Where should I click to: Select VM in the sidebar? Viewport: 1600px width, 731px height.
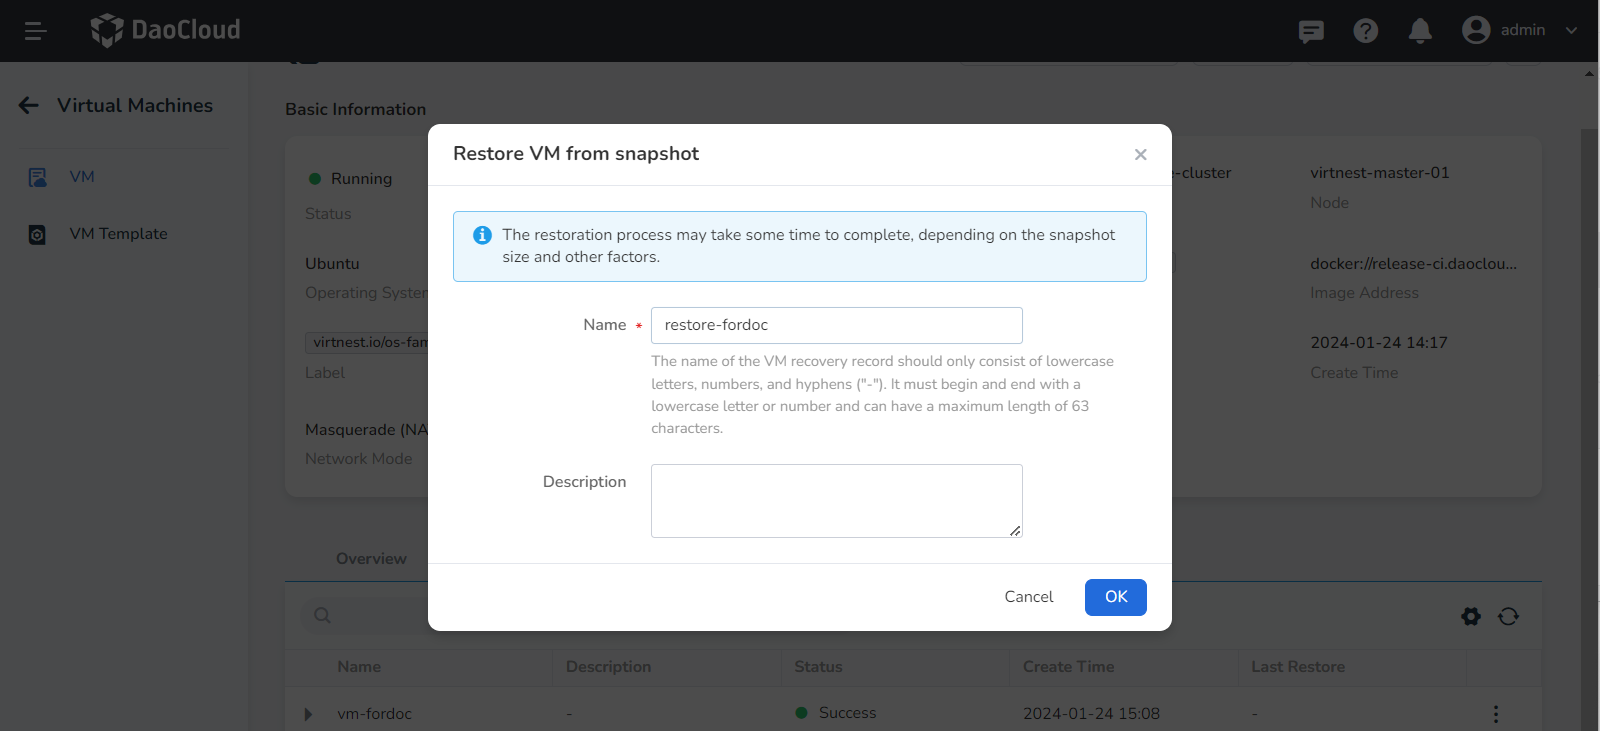(82, 177)
